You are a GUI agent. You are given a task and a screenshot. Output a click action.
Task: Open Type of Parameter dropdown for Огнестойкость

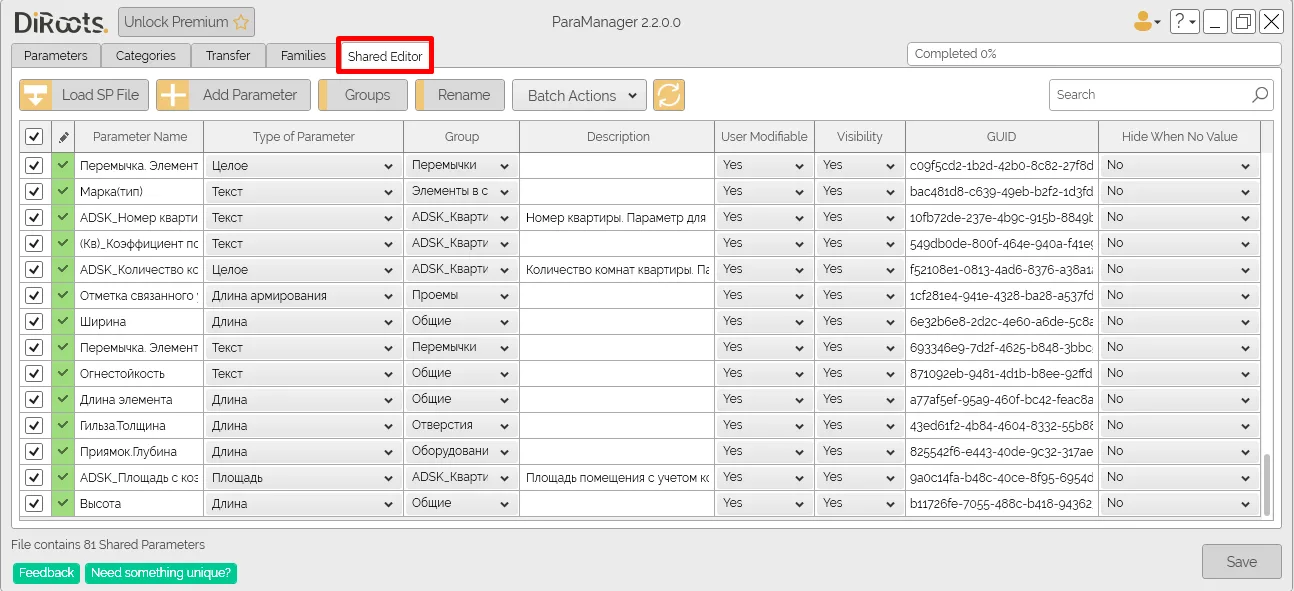click(x=303, y=373)
